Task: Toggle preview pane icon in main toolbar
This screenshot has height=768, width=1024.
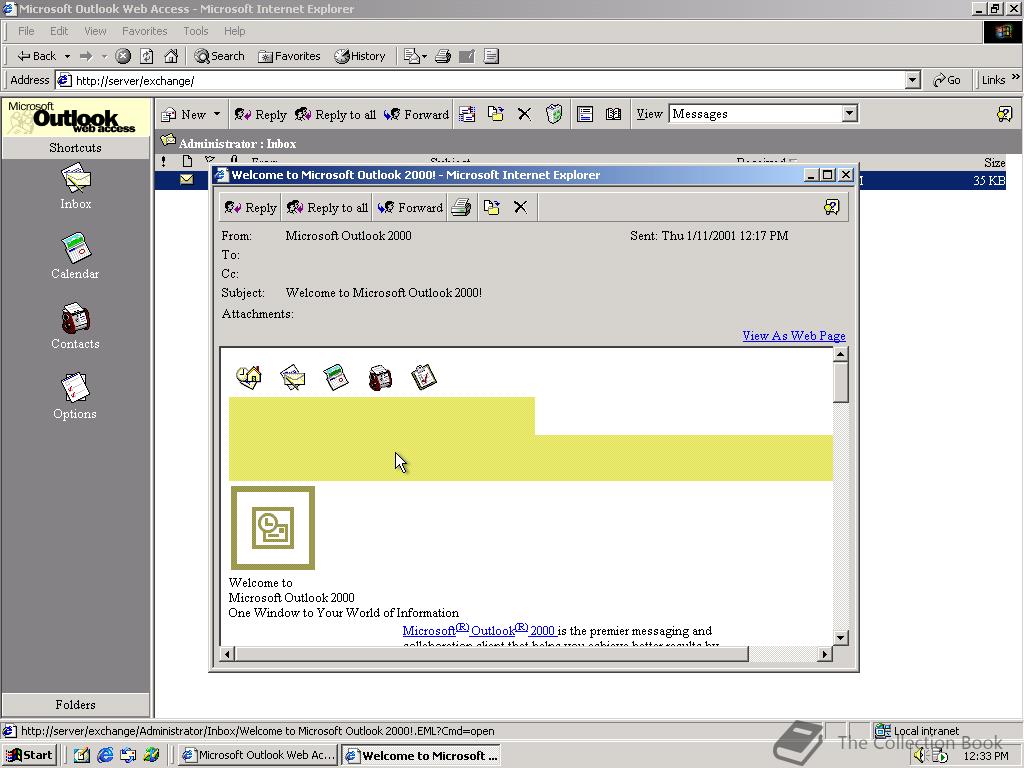Action: (585, 114)
